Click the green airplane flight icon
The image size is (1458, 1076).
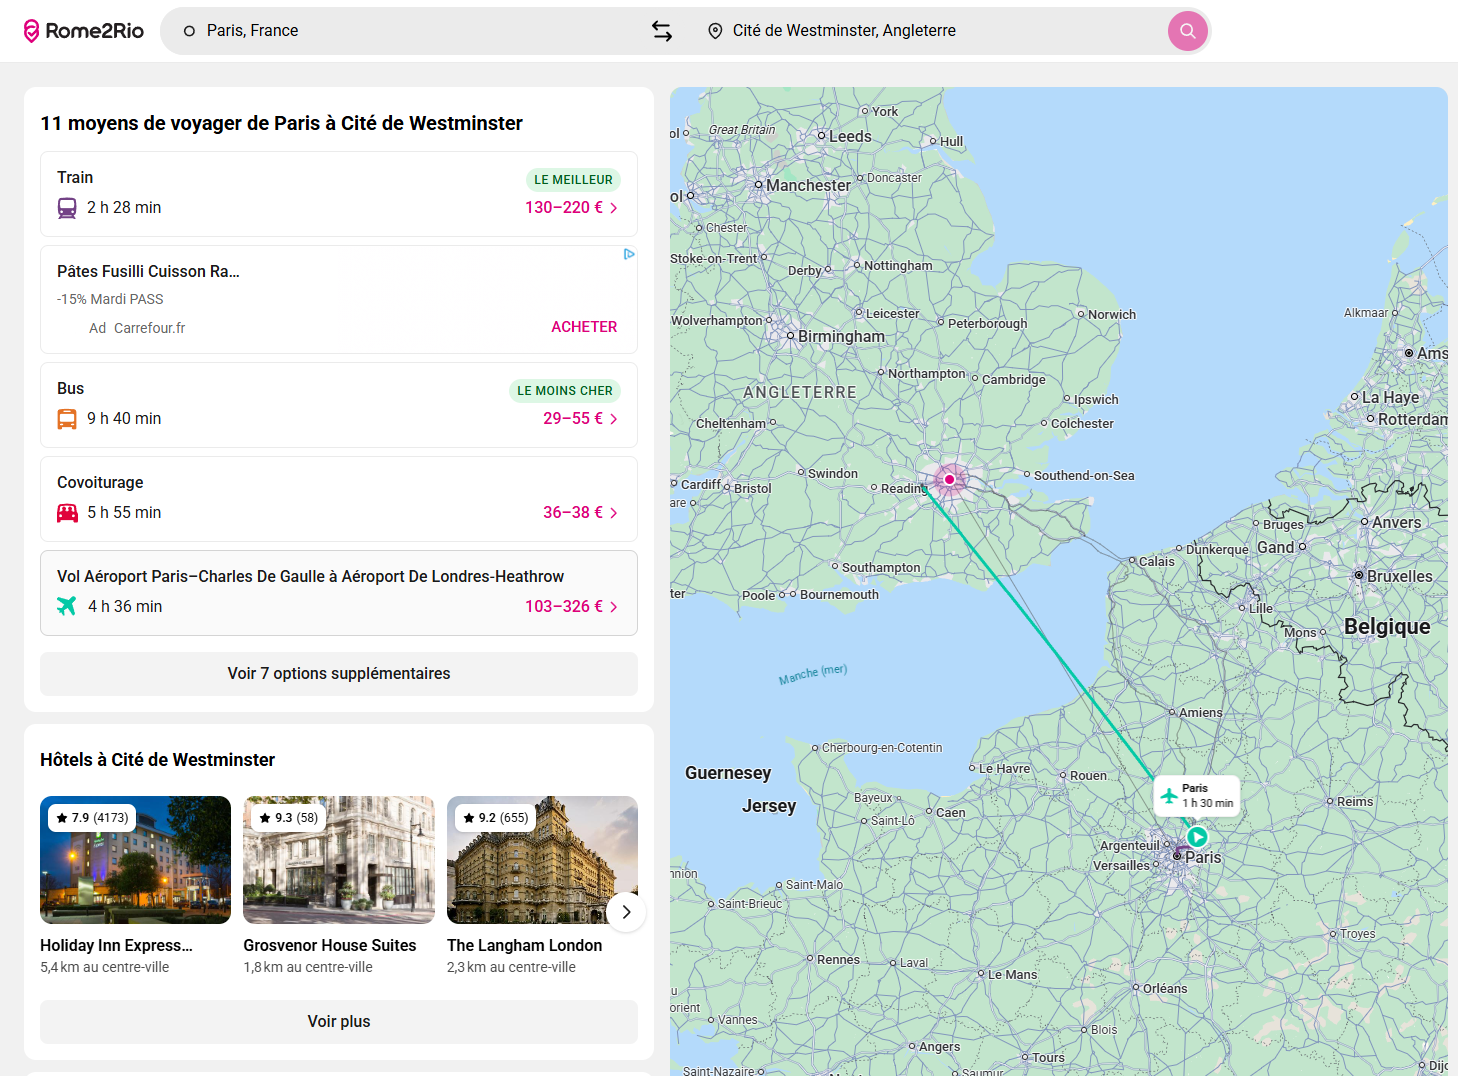click(67, 606)
